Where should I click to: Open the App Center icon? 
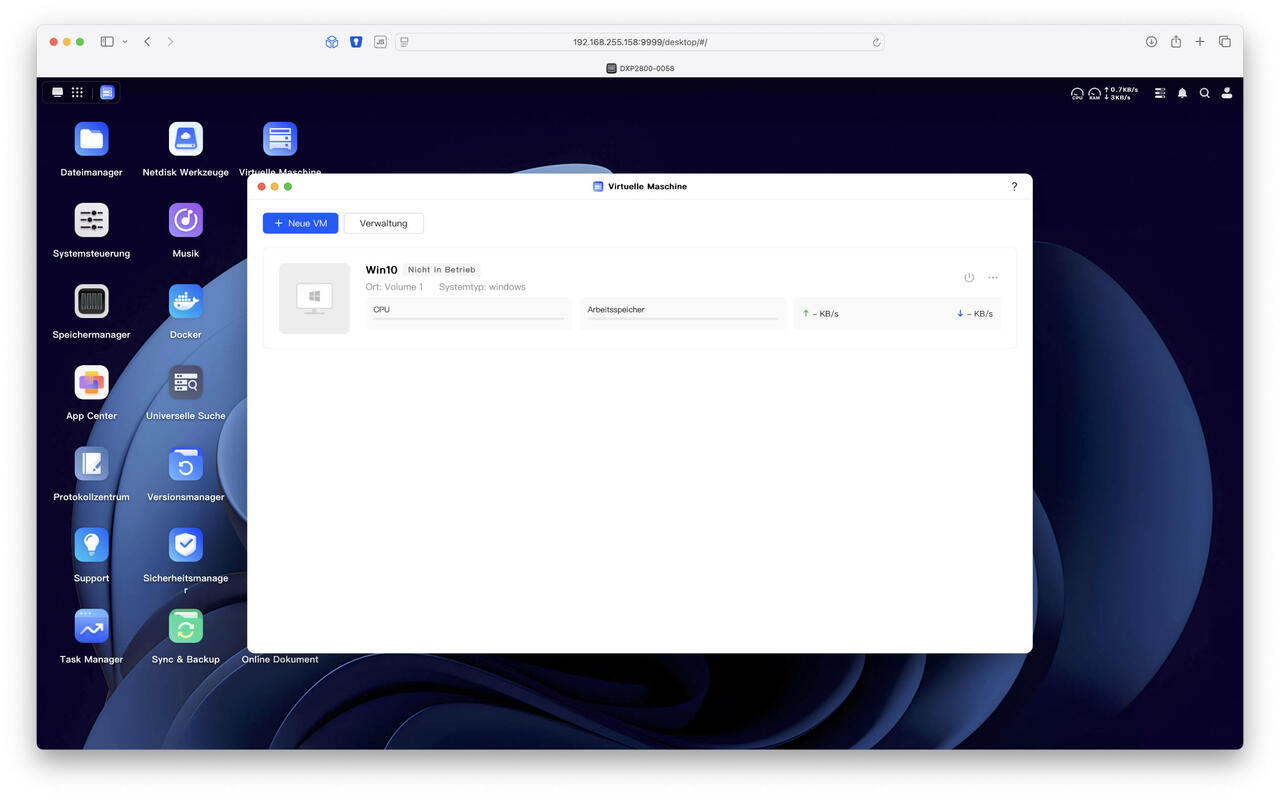(x=91, y=382)
